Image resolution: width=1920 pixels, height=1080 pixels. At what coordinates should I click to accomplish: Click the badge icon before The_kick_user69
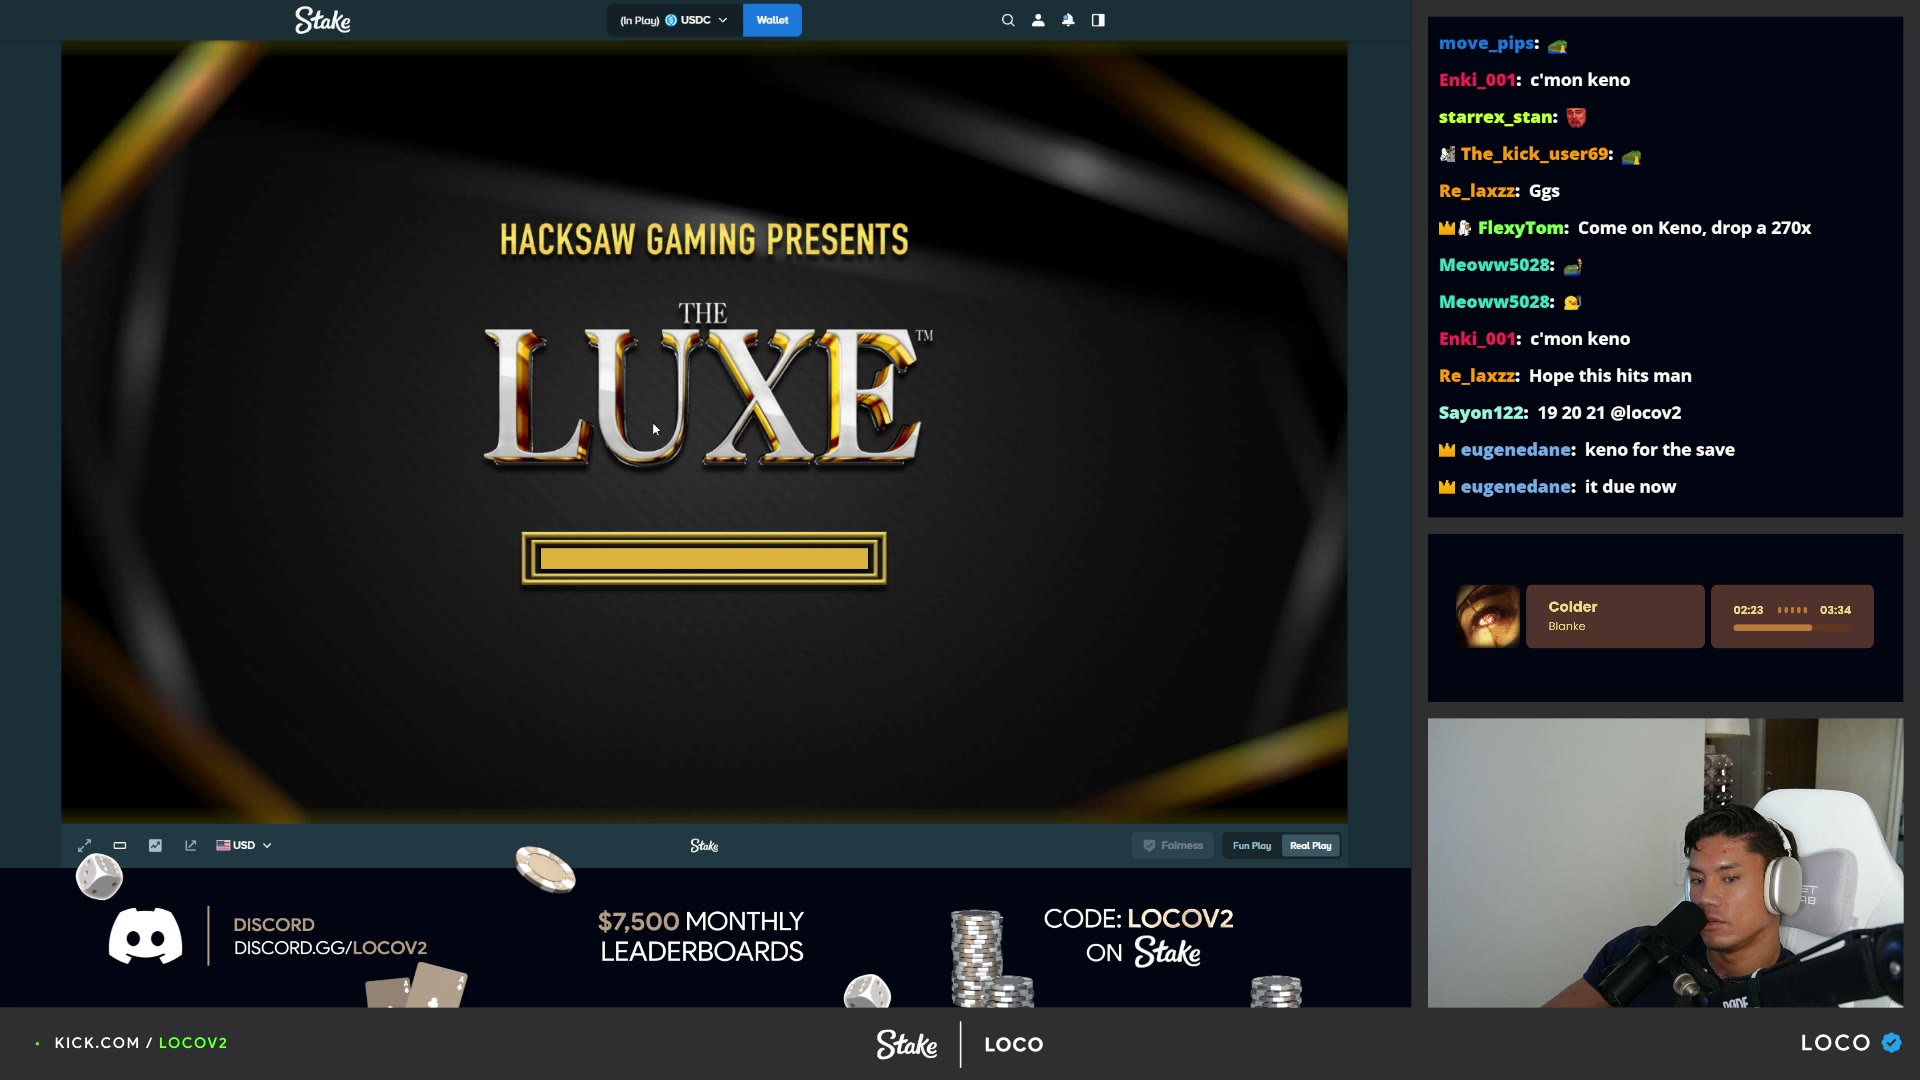(x=1447, y=154)
